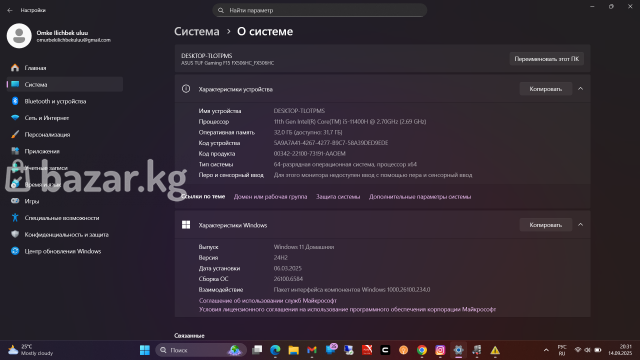Click the Специальные возможности accessibility icon
640x360 pixels.
pos(15,218)
